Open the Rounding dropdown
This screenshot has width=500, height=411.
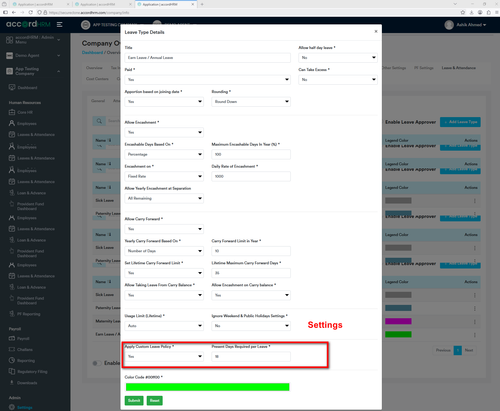click(251, 102)
